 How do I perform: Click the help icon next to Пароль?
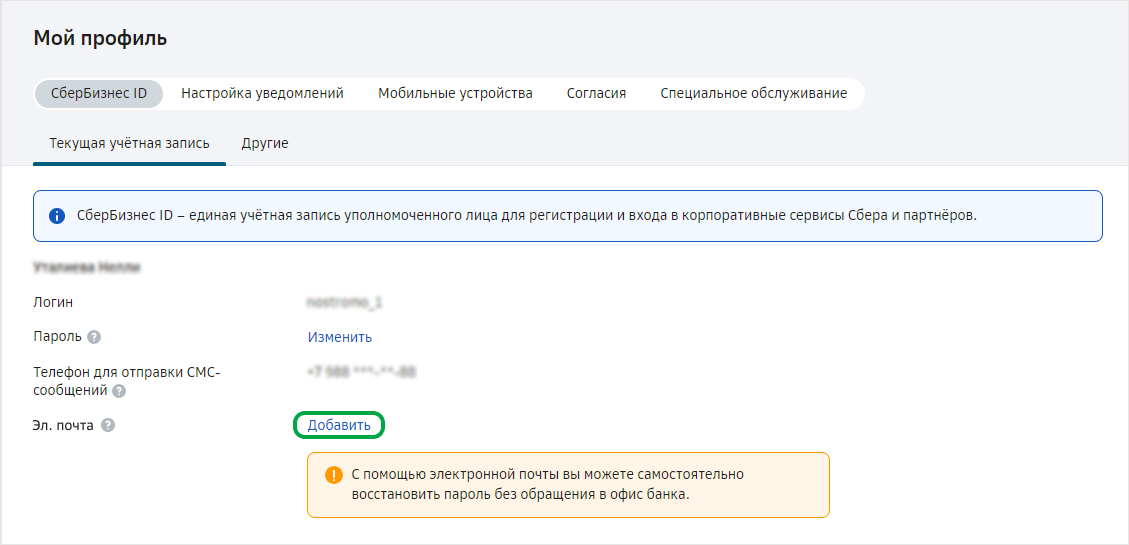94,337
